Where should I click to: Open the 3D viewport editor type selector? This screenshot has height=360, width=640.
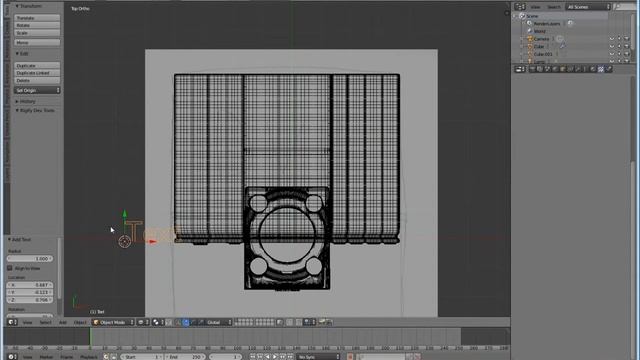pyautogui.click(x=13, y=322)
